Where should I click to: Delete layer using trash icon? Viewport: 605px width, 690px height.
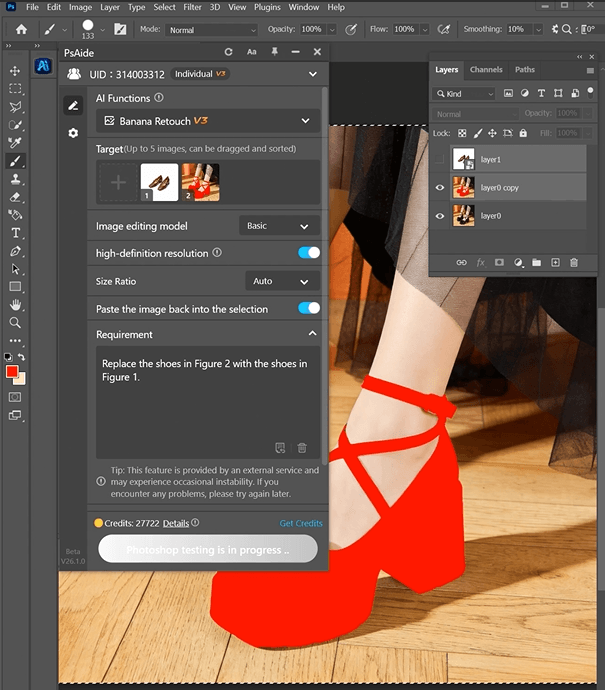574,263
